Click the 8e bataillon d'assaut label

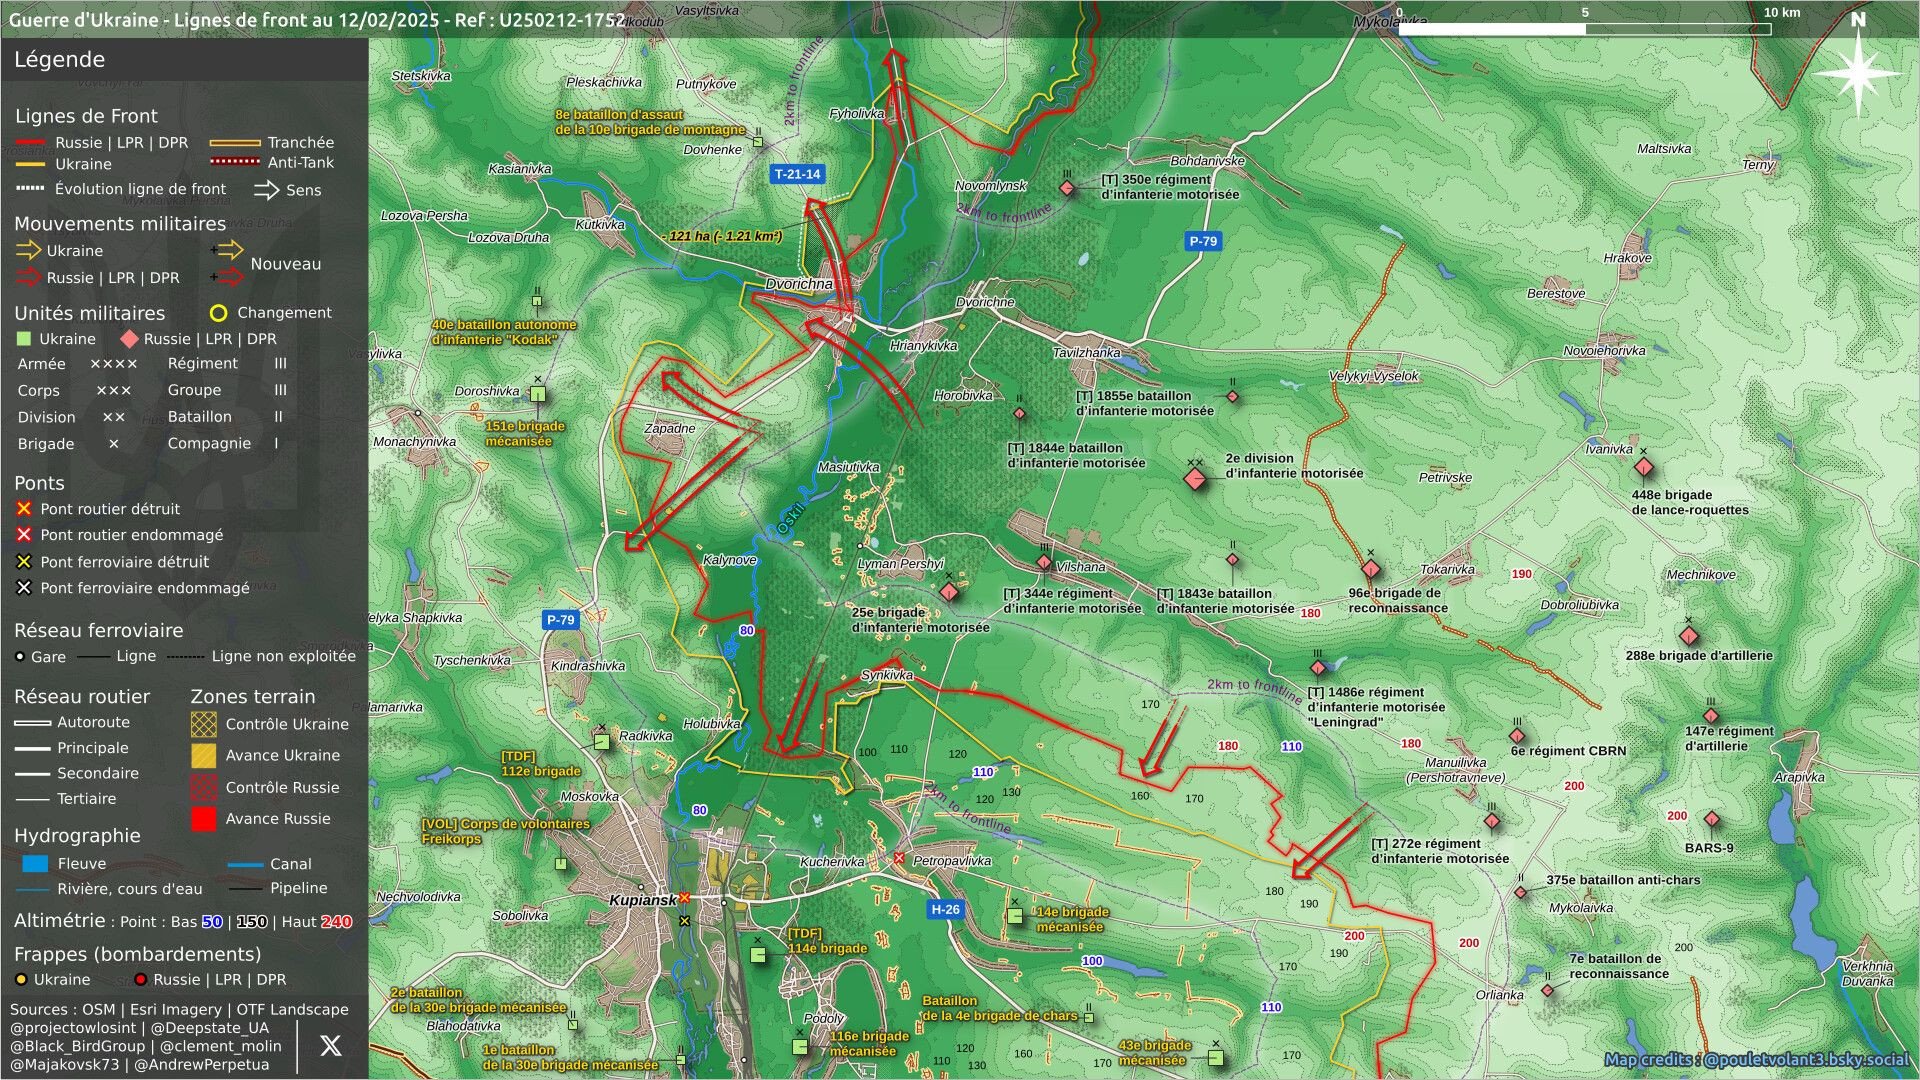[x=651, y=122]
